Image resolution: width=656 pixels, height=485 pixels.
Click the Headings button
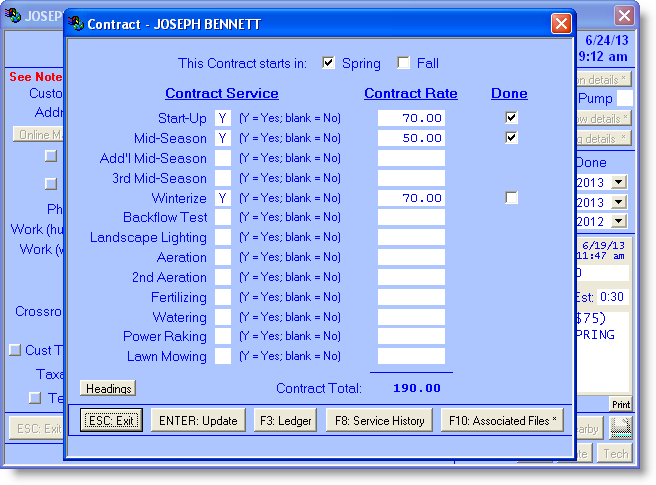[108, 388]
